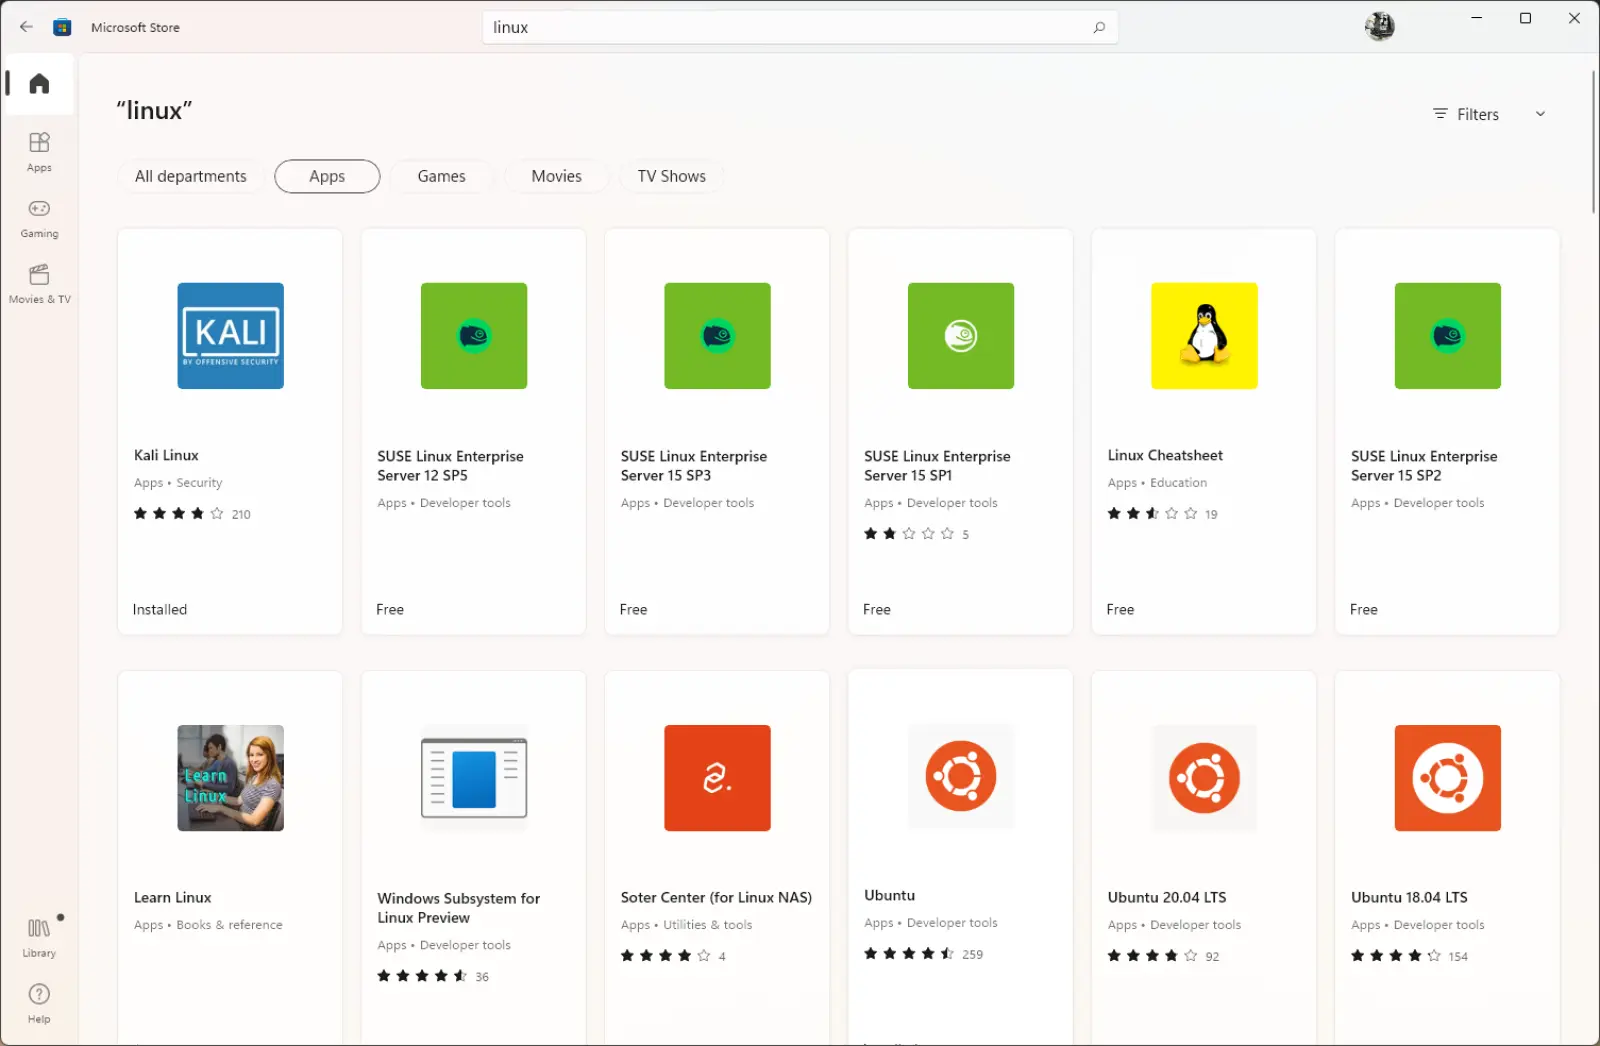Image resolution: width=1600 pixels, height=1046 pixels.
Task: Click the Installed label on Kali Linux
Action: coord(160,609)
